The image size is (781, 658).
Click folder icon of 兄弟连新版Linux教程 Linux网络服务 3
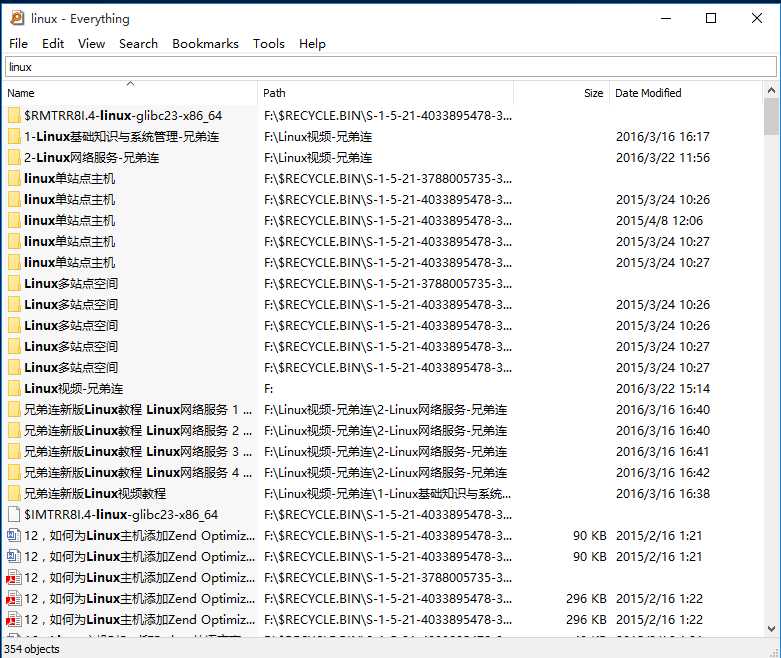14,451
